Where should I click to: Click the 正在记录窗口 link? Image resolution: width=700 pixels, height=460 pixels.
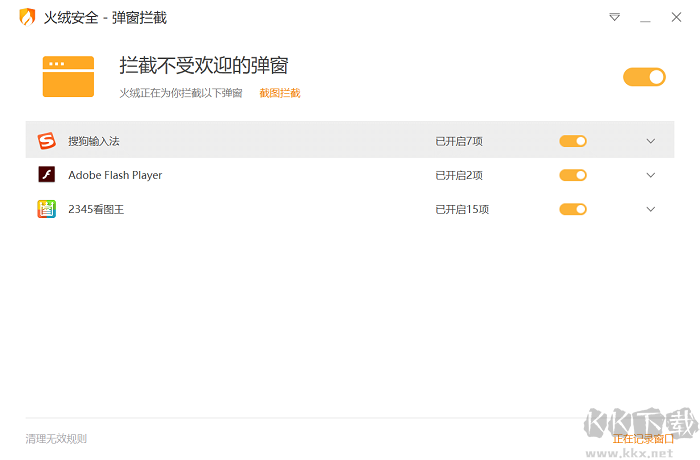[x=642, y=438]
